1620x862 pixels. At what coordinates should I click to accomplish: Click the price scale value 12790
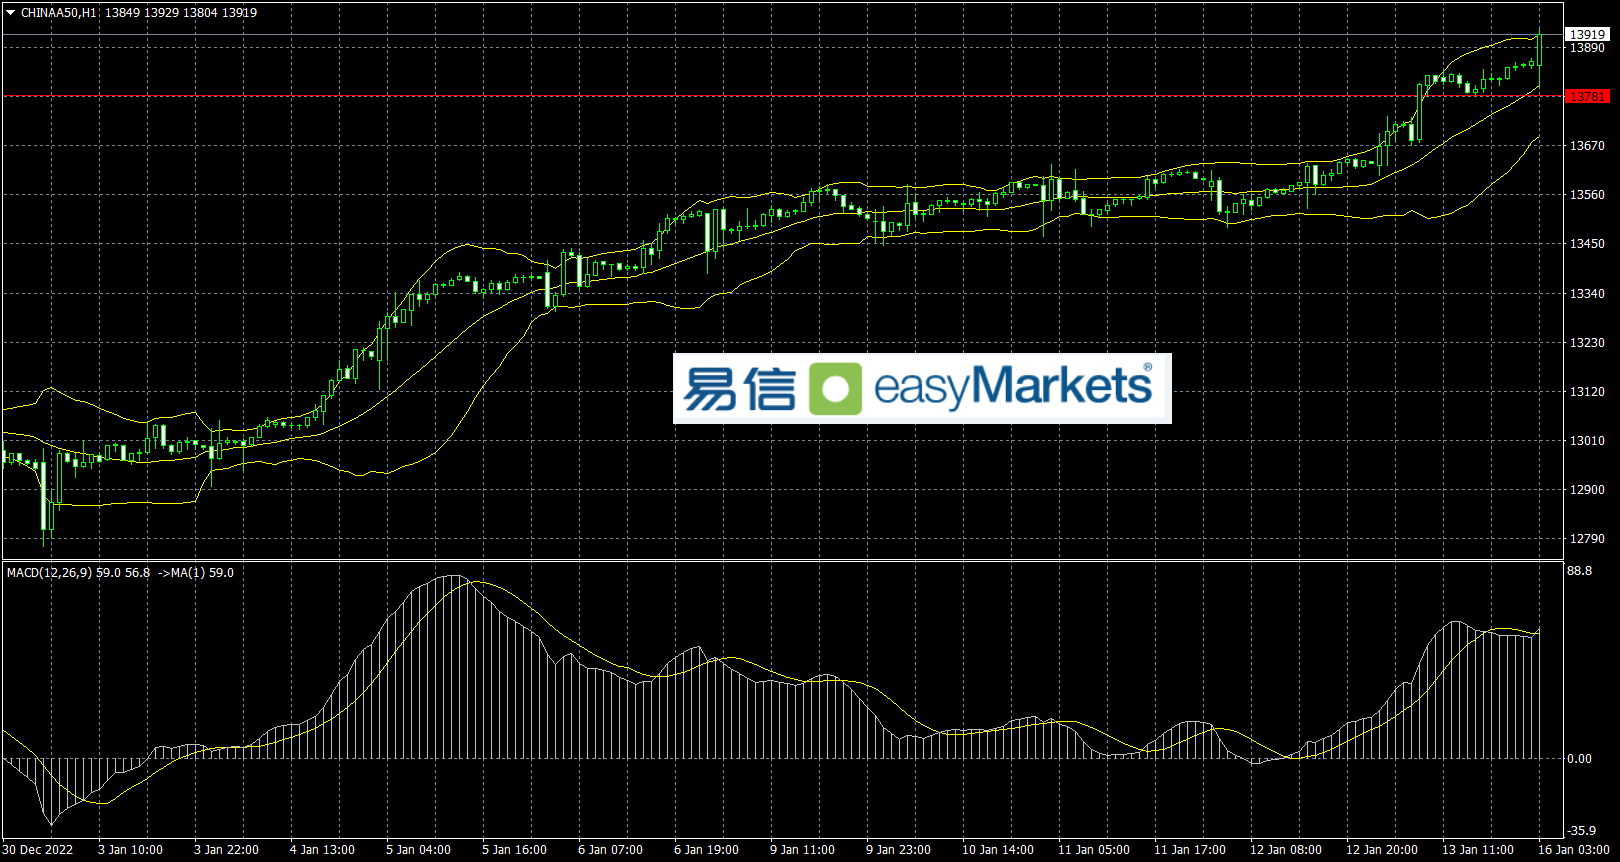1587,539
